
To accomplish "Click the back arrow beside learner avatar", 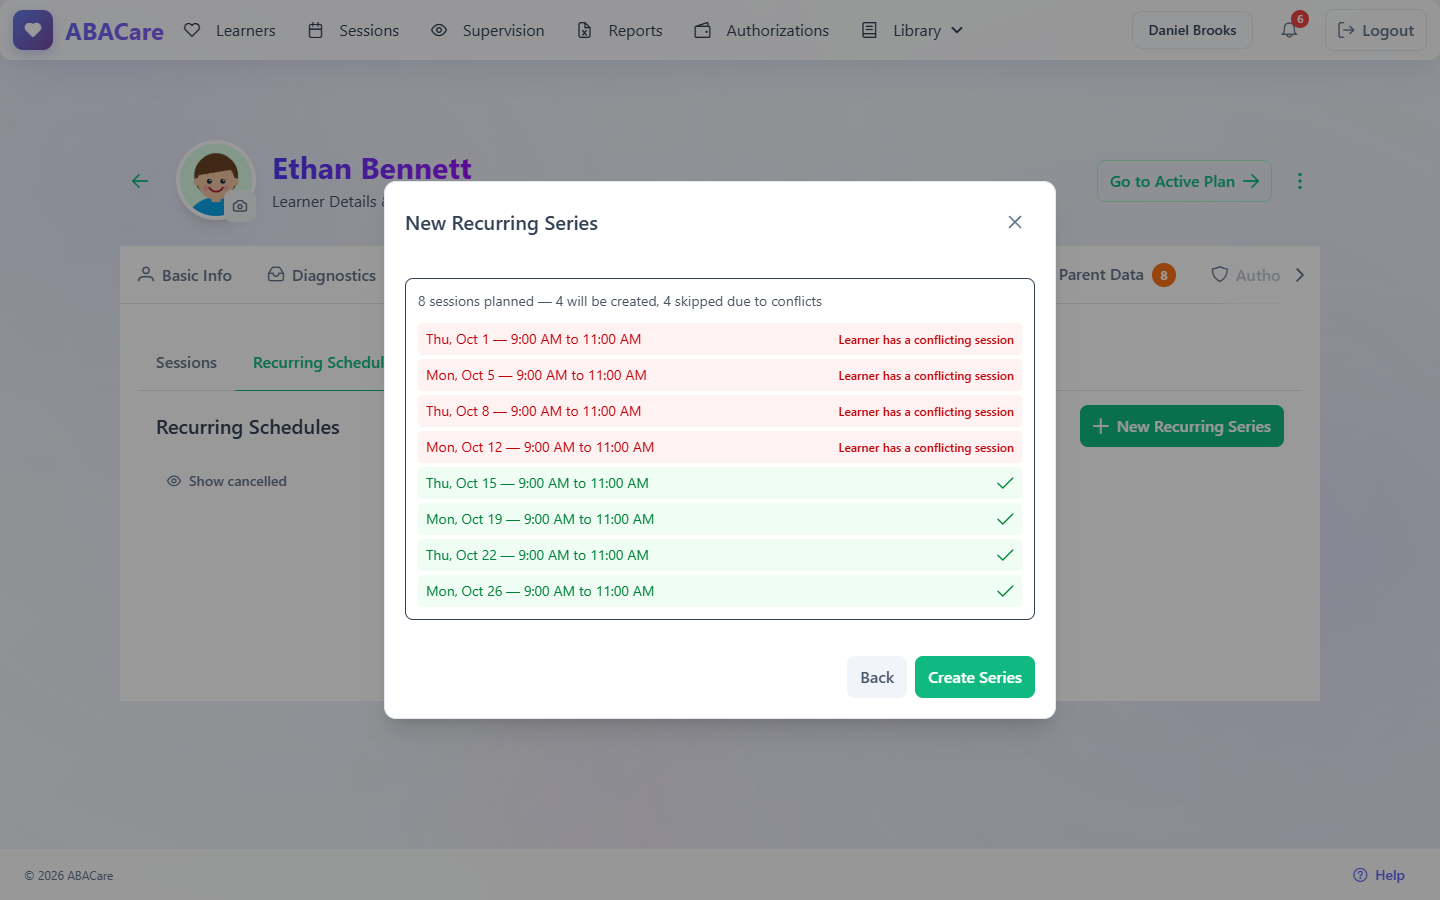I will 140,181.
